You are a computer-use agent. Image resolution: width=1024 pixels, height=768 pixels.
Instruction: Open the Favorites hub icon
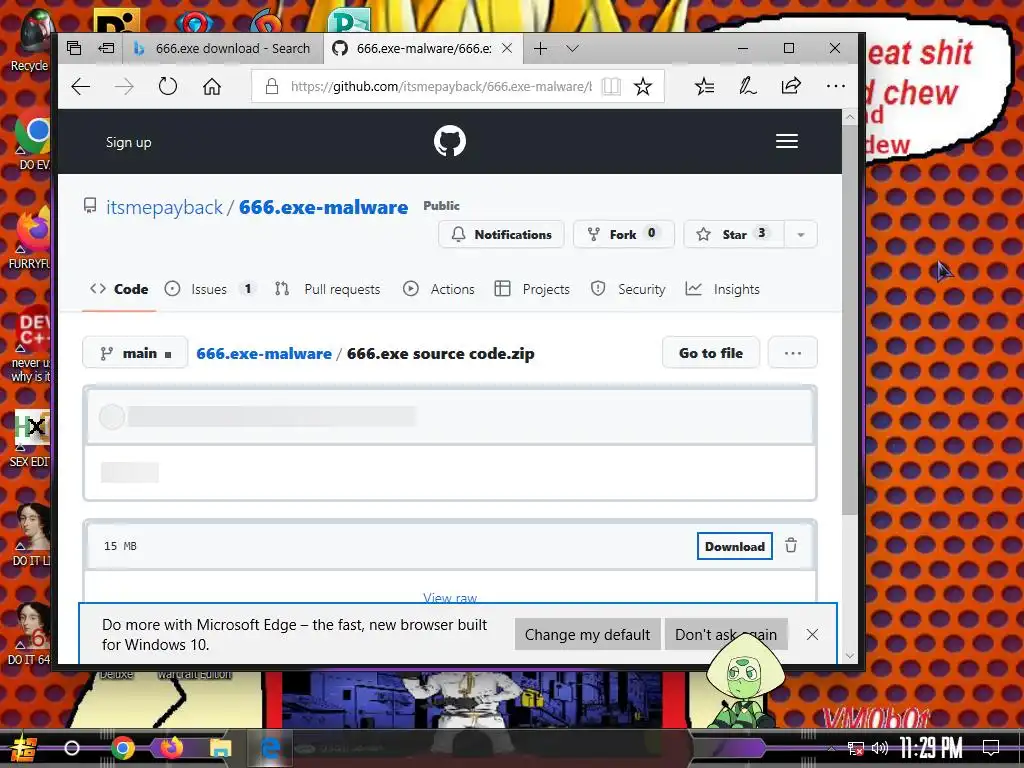click(x=704, y=86)
